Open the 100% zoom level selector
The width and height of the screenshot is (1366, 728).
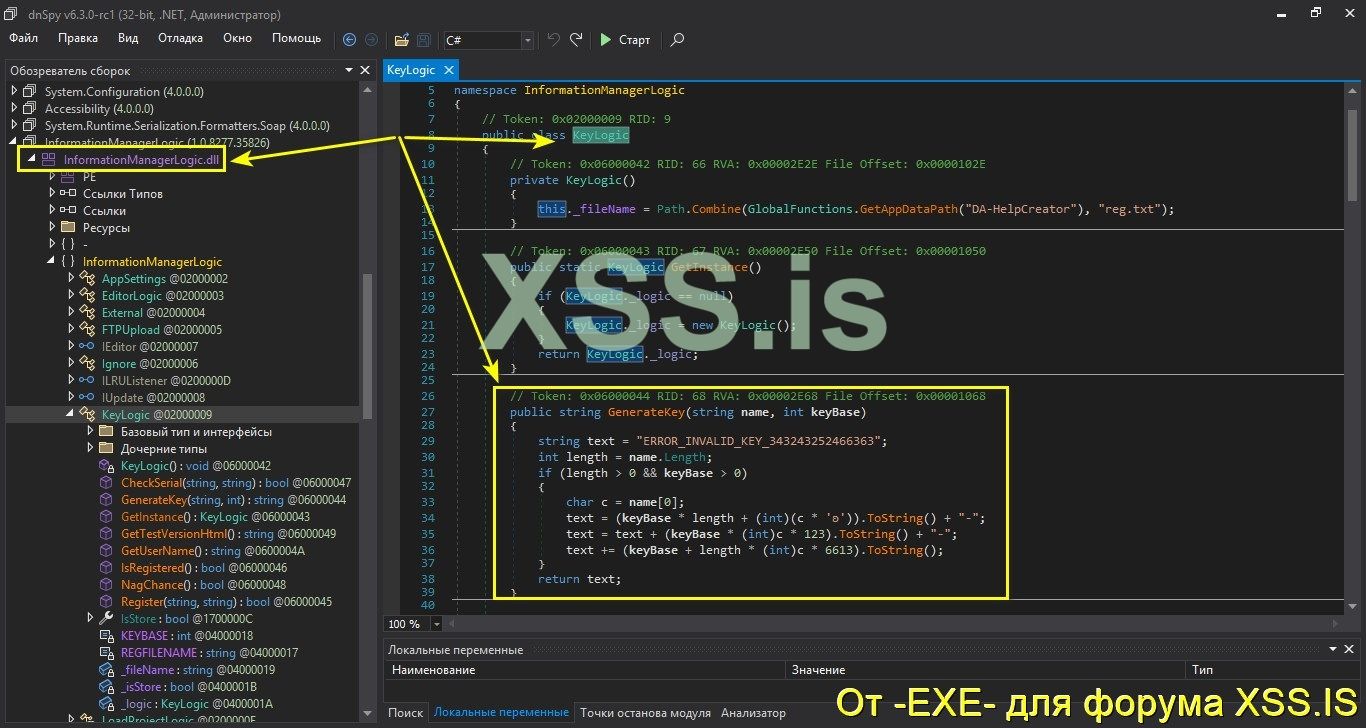[x=436, y=623]
